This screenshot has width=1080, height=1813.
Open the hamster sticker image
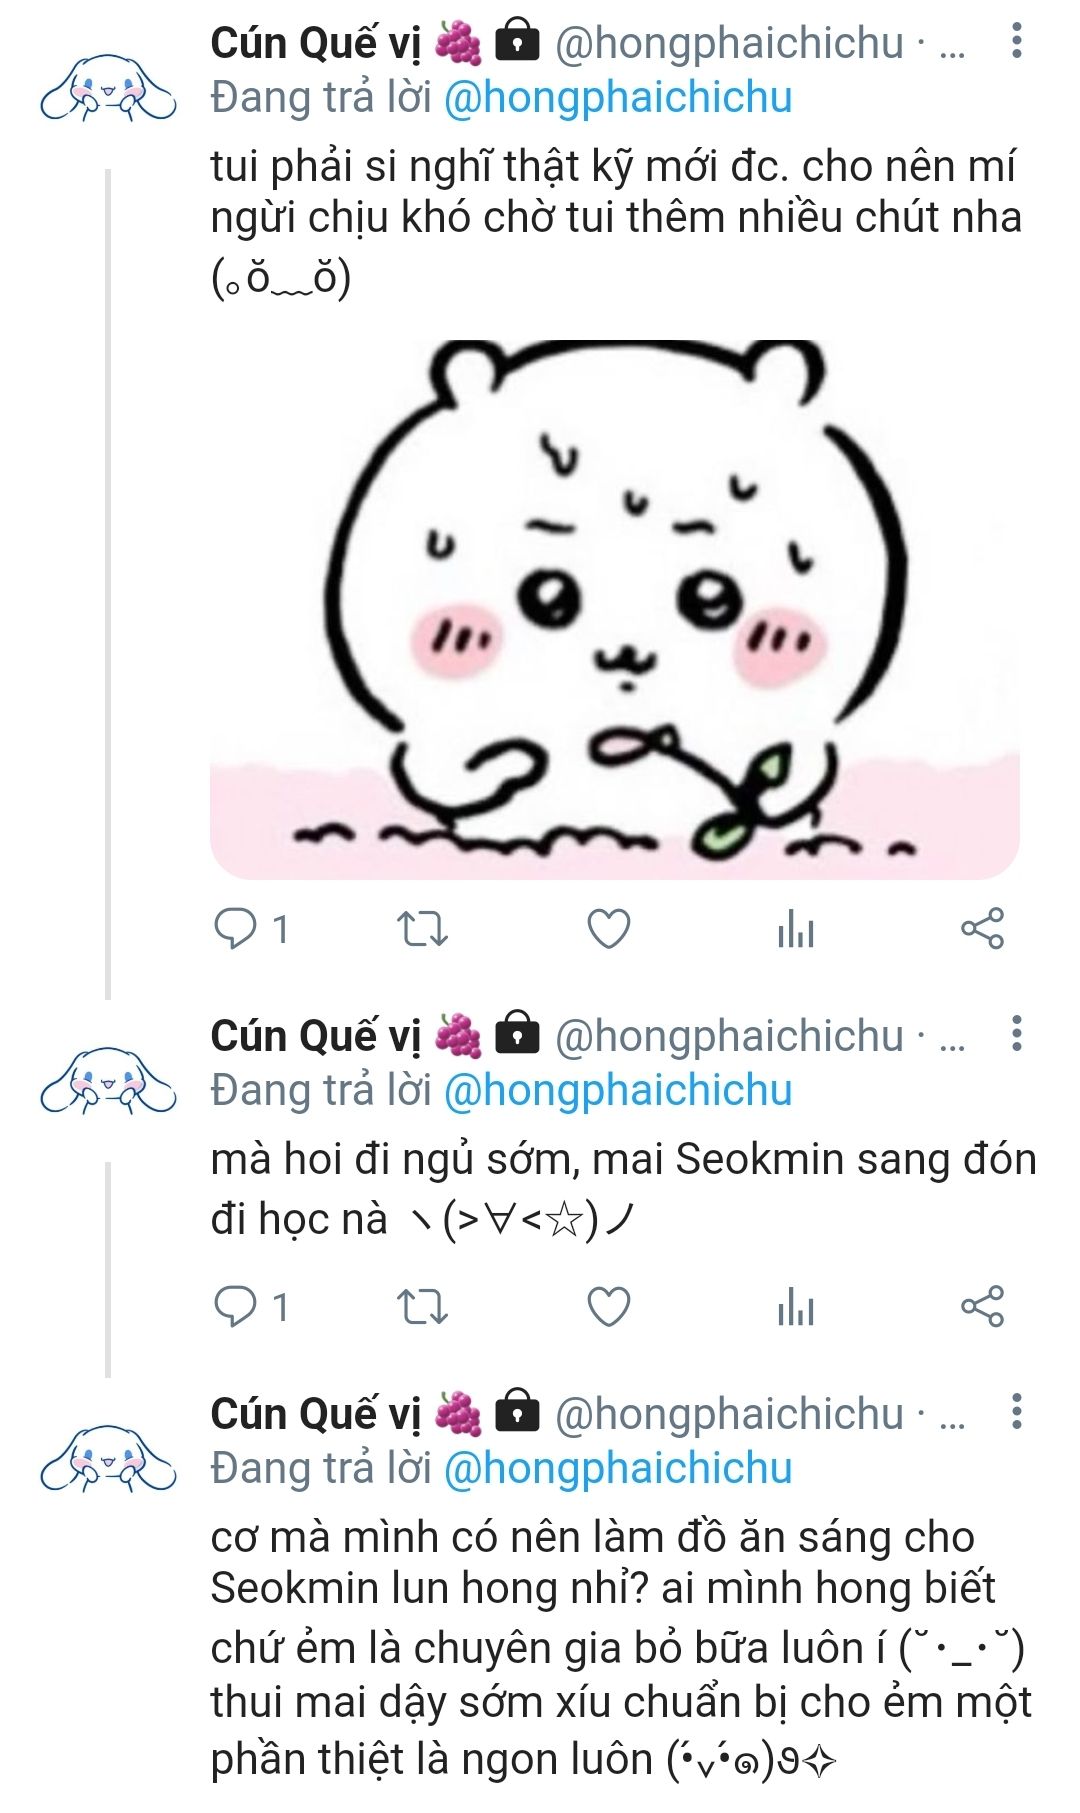(x=614, y=610)
